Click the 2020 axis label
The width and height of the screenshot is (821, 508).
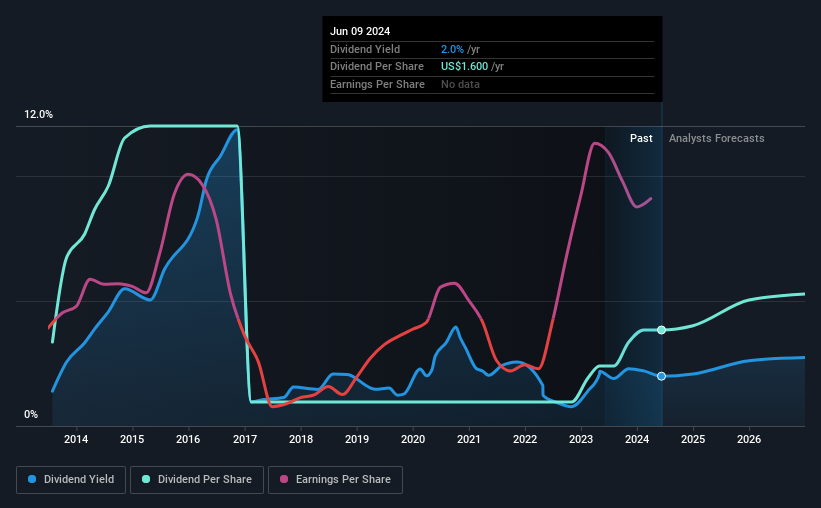coord(413,439)
